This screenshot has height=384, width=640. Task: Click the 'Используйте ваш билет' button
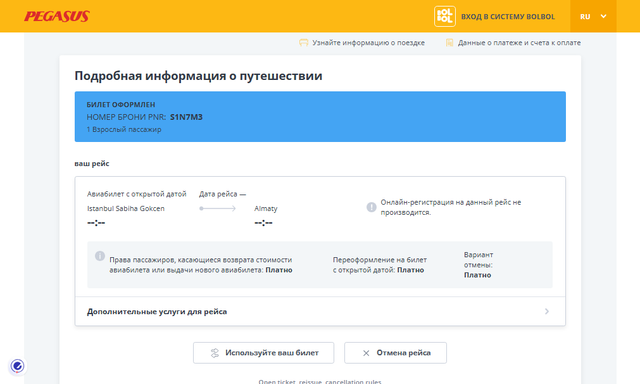pyautogui.click(x=263, y=353)
